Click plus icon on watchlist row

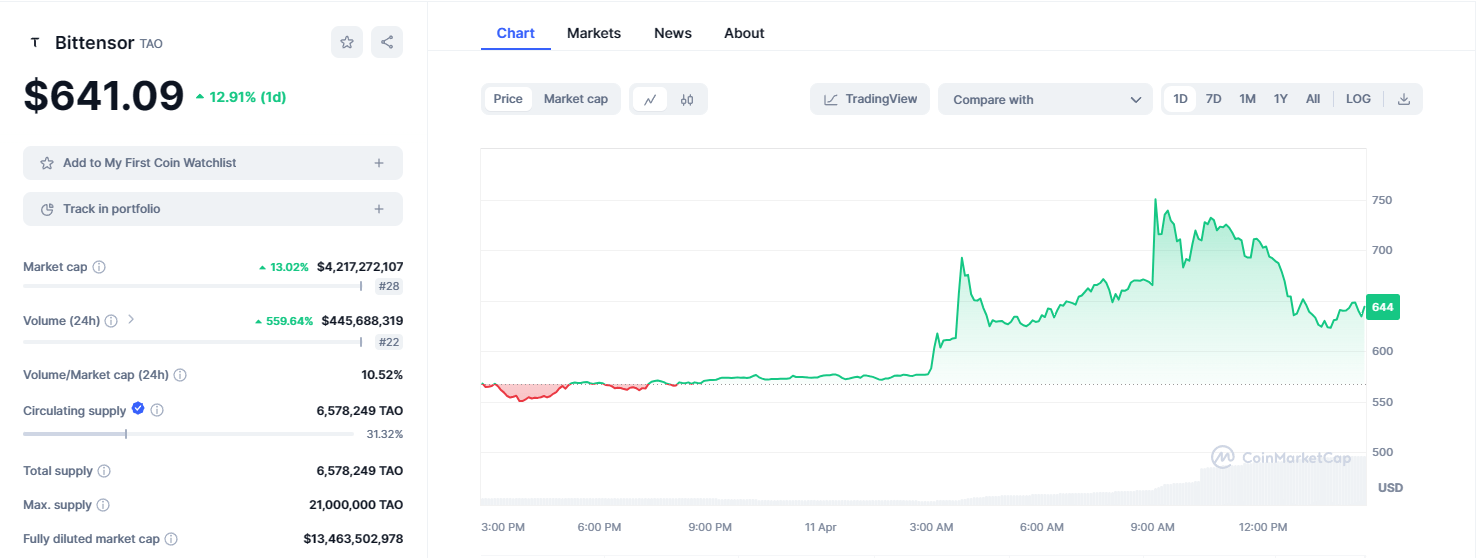tap(379, 163)
